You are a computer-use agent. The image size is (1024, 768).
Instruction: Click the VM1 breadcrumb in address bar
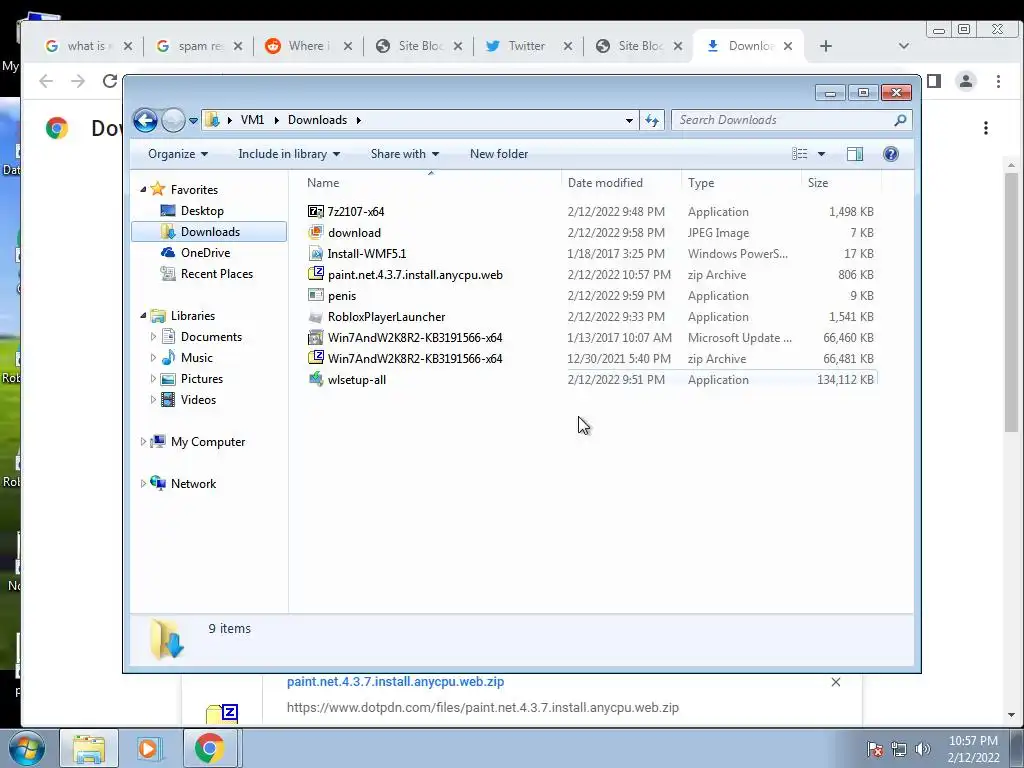click(x=252, y=120)
